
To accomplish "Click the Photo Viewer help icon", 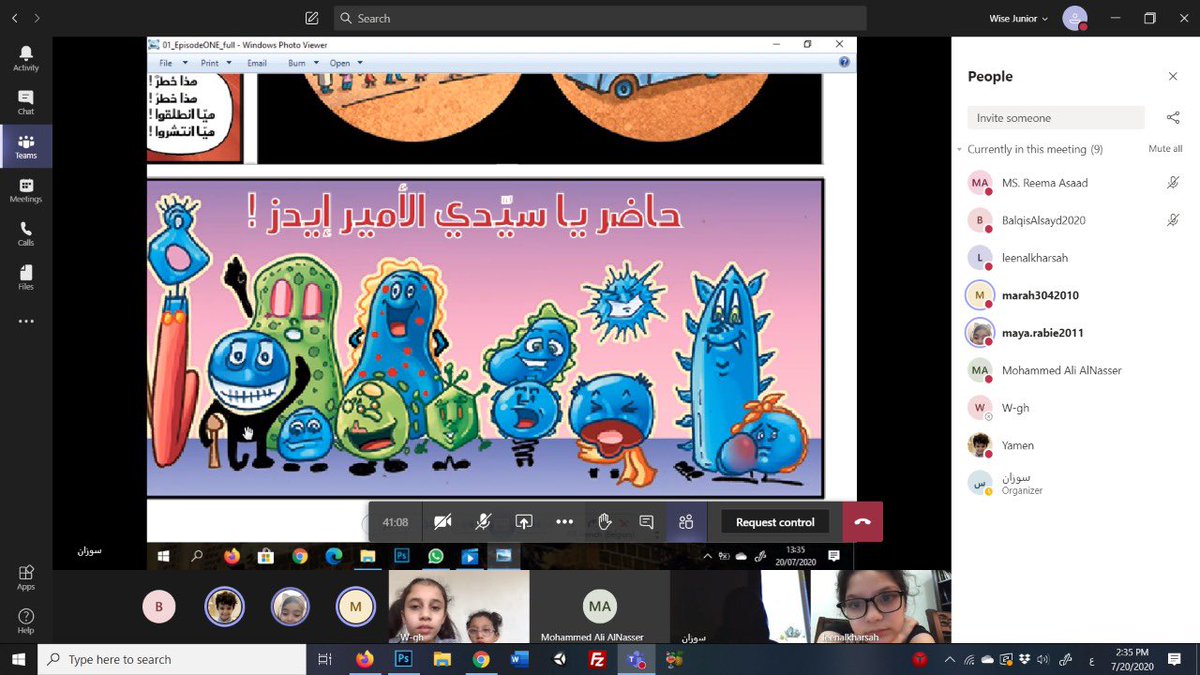I will pyautogui.click(x=844, y=62).
